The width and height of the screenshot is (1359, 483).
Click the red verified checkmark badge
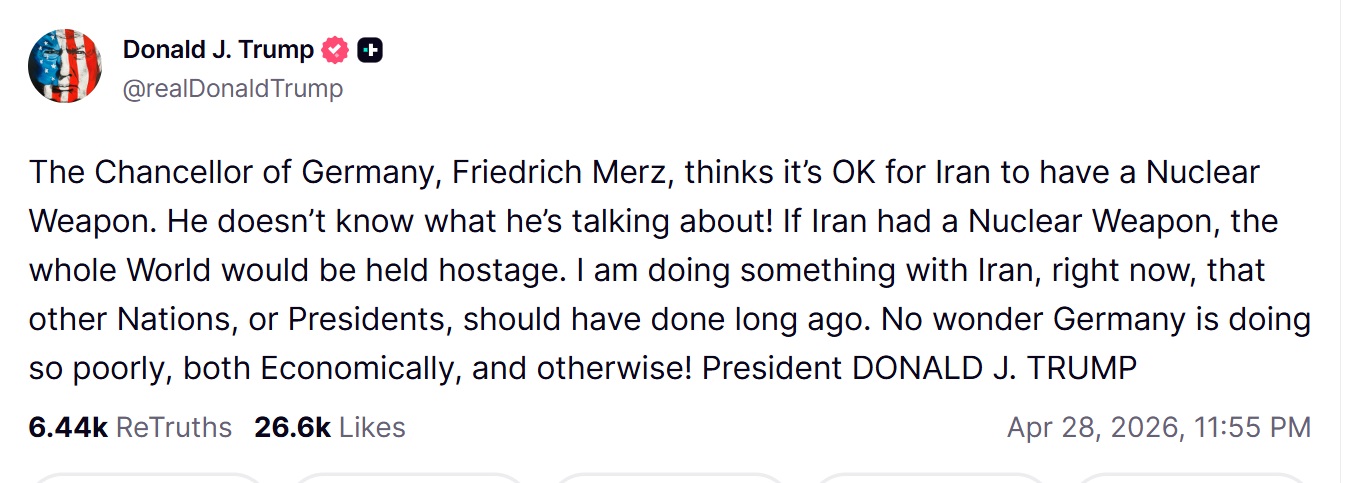pyautogui.click(x=336, y=49)
